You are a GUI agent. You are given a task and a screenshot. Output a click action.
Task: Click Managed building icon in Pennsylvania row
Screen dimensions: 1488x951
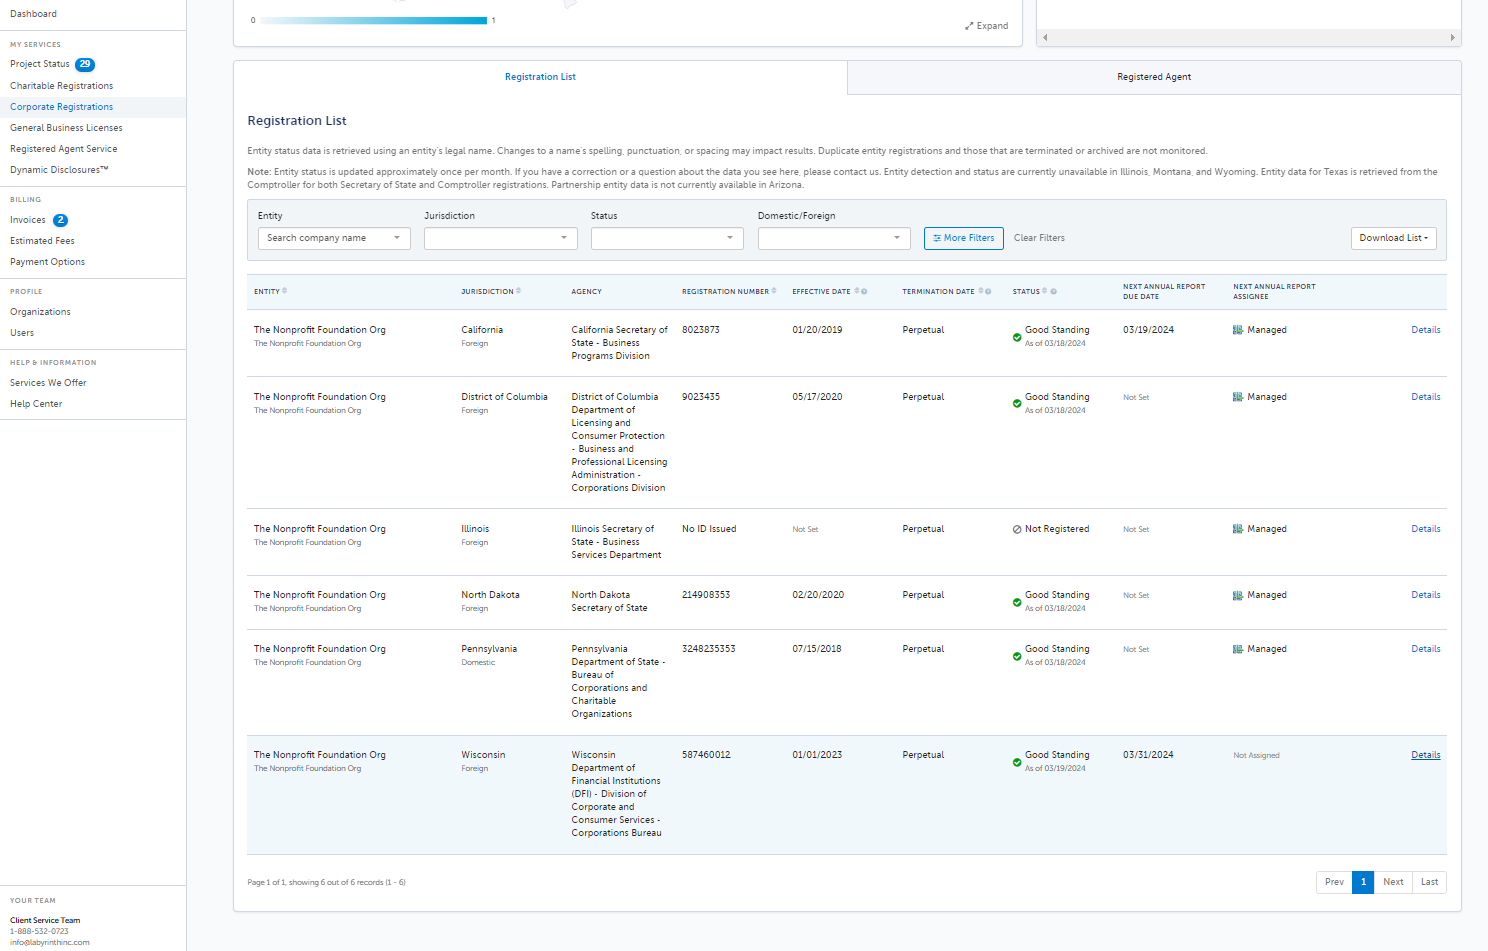(x=1238, y=649)
